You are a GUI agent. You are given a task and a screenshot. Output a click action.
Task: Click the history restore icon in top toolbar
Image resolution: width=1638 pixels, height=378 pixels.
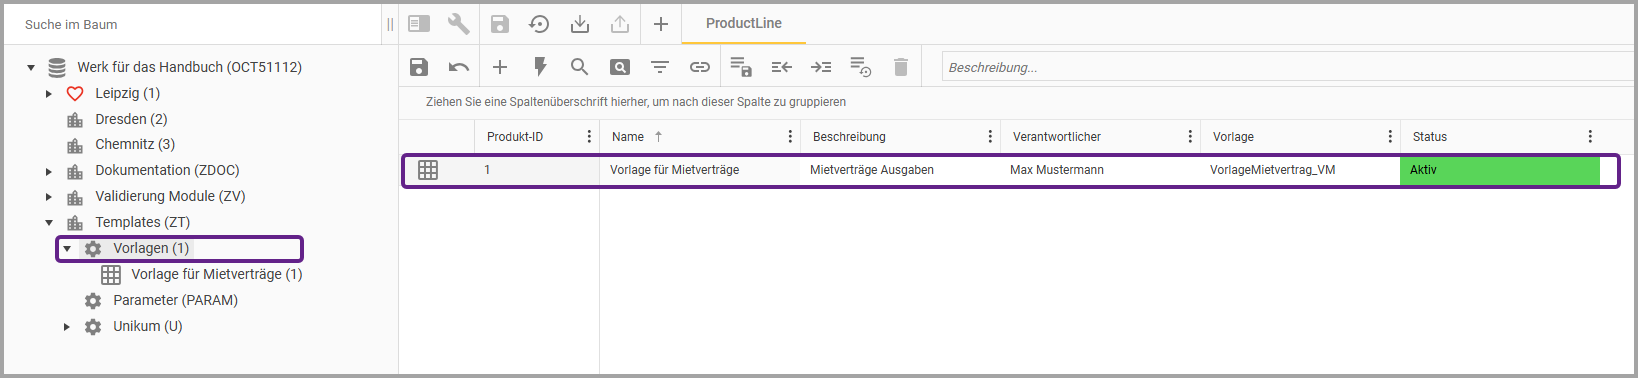pos(539,24)
